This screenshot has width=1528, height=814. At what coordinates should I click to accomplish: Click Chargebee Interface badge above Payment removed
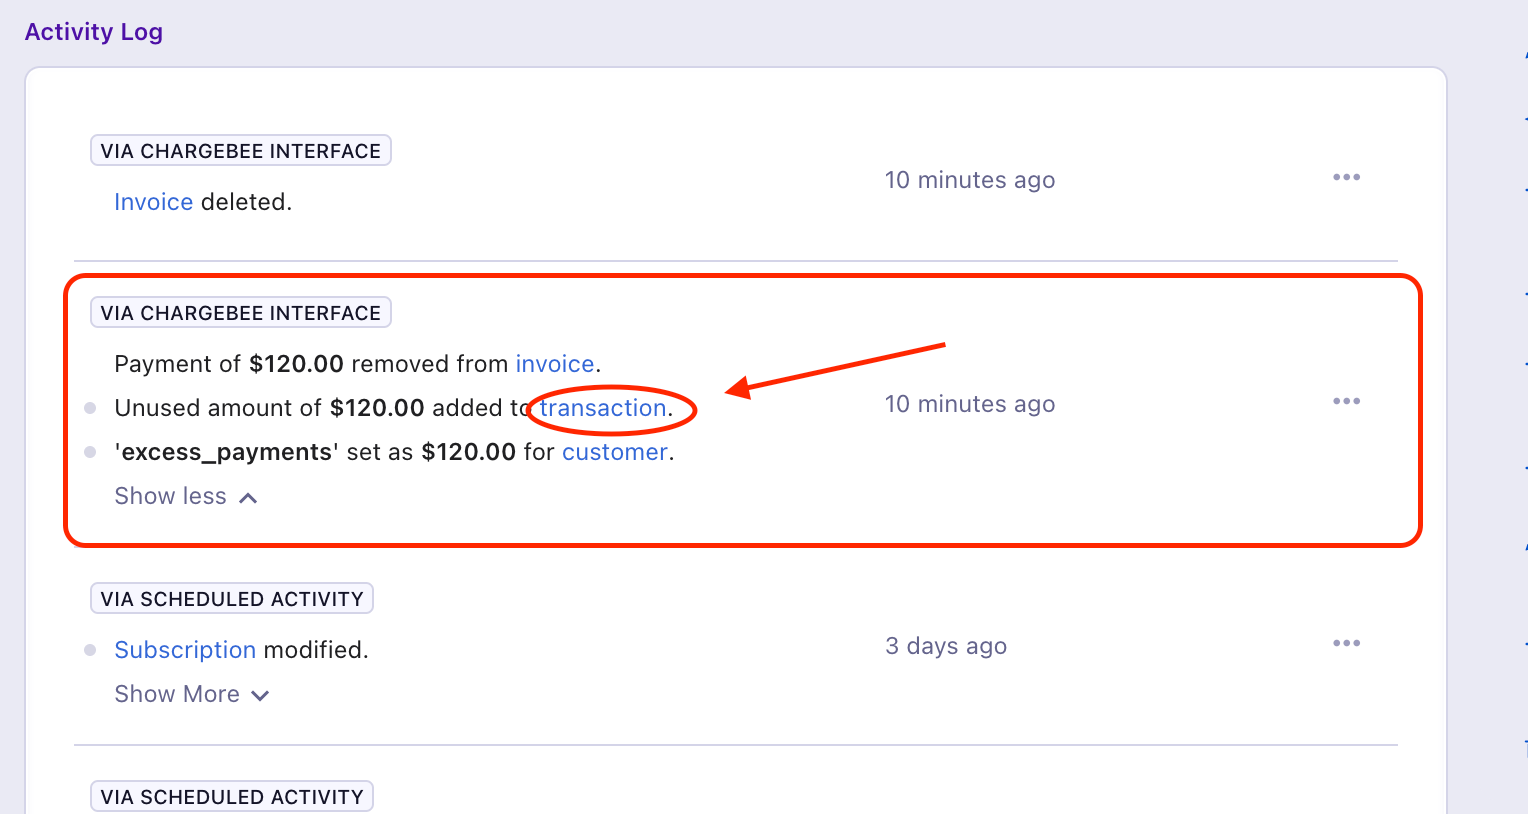(240, 313)
